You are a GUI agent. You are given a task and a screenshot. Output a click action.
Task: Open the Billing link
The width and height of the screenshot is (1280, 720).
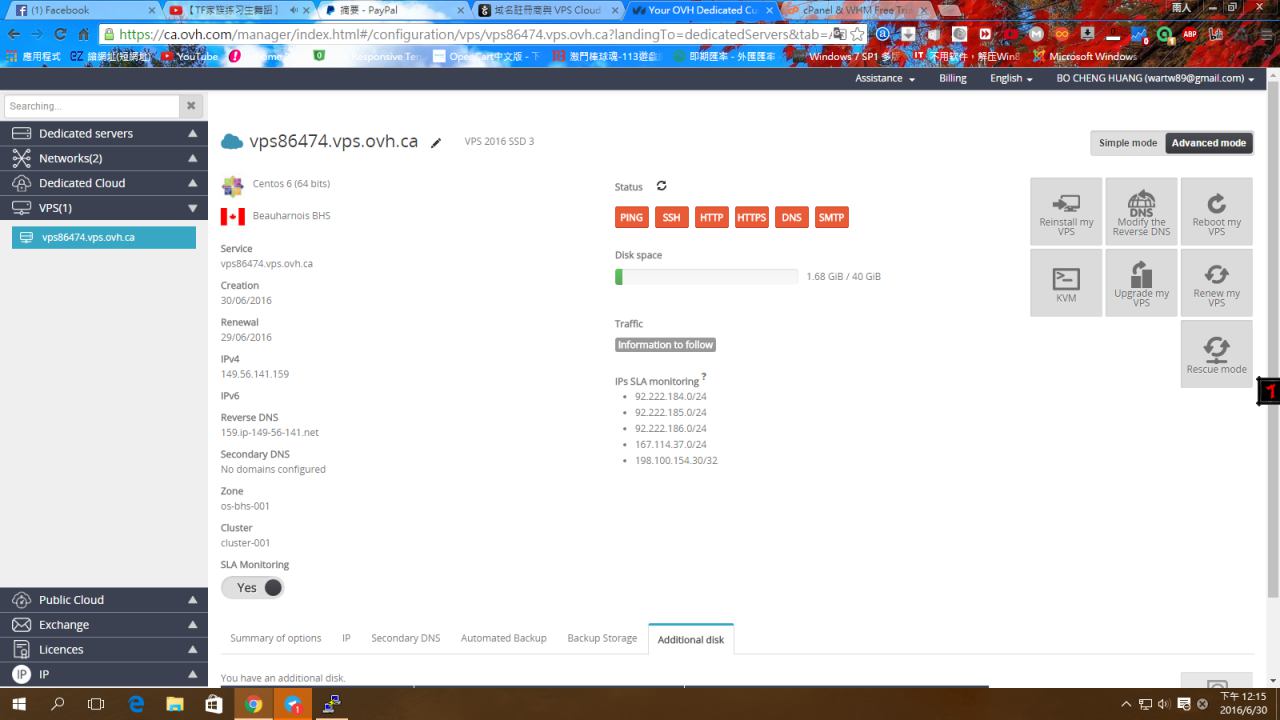[953, 78]
